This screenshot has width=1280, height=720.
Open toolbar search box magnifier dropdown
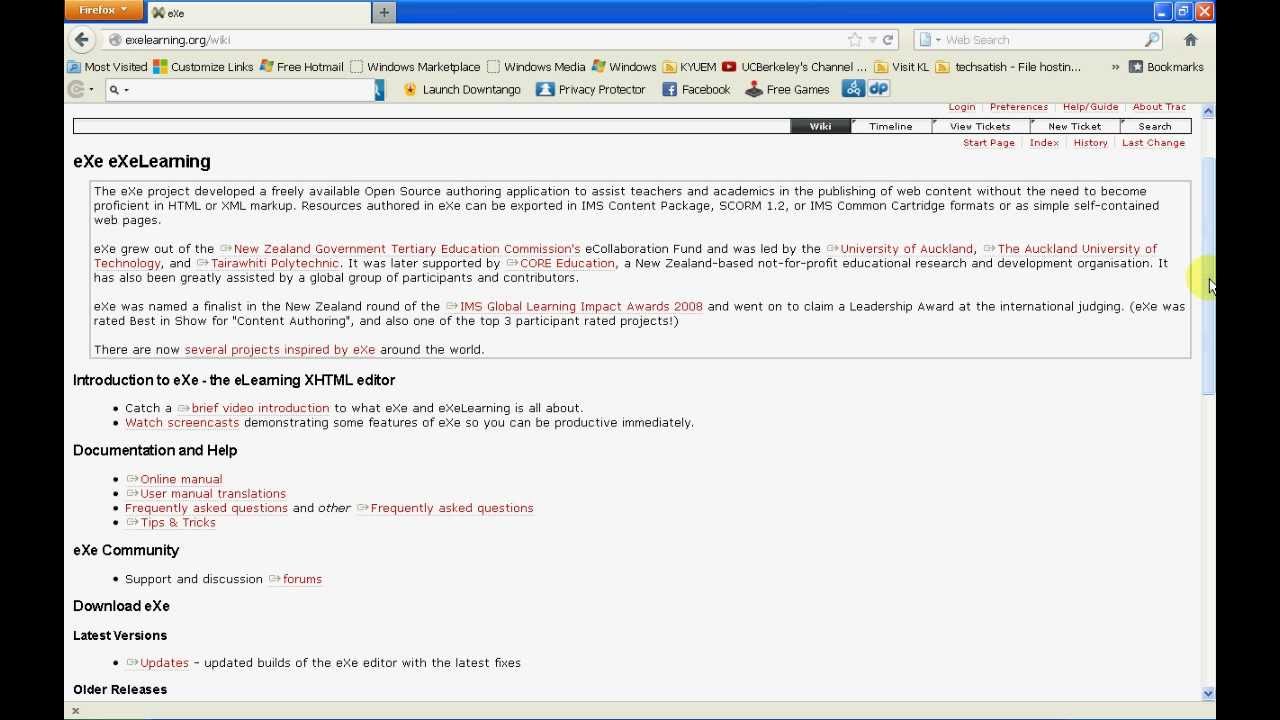pyautogui.click(x=118, y=89)
